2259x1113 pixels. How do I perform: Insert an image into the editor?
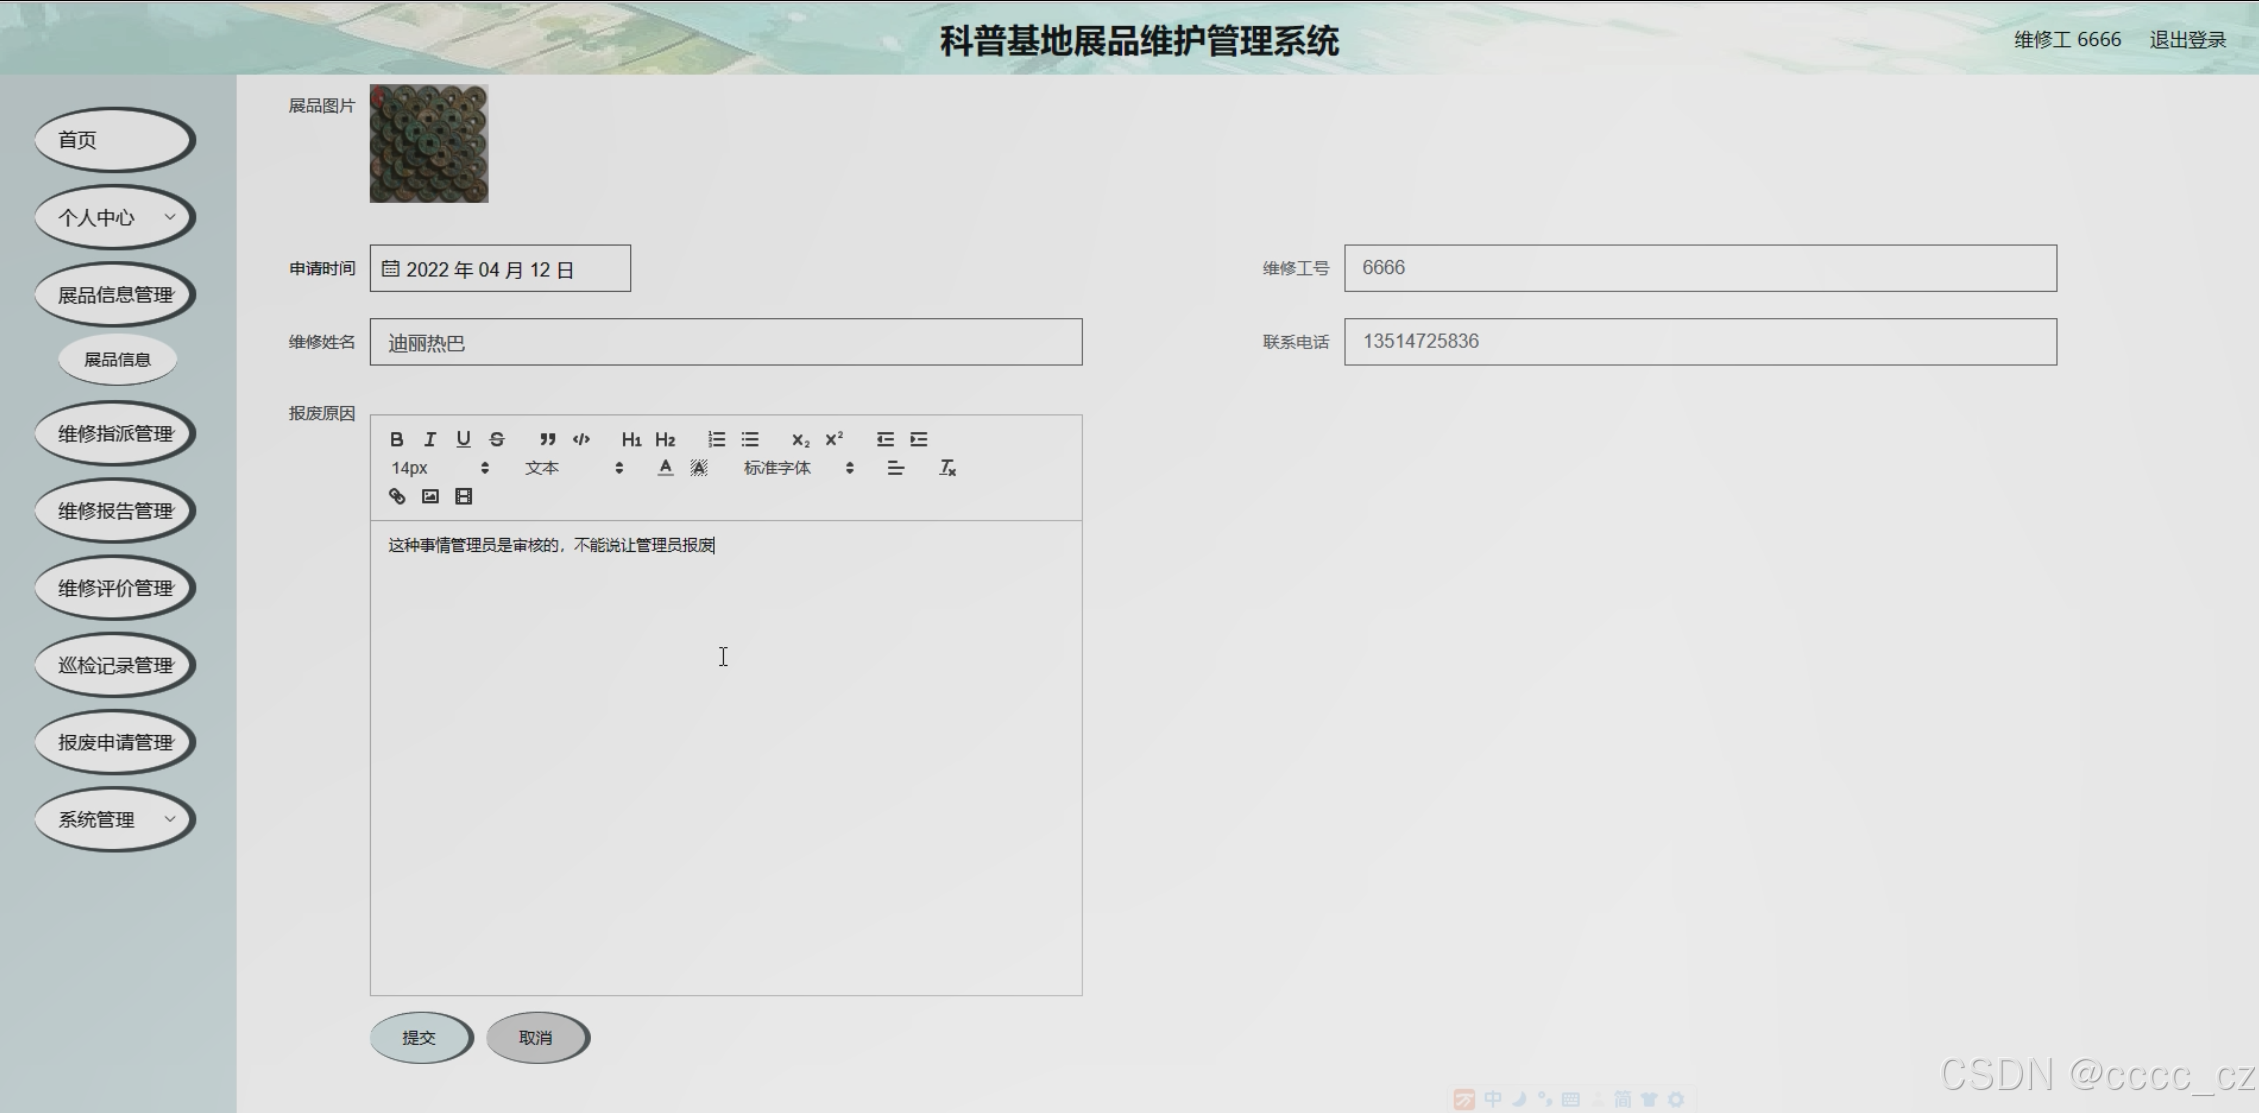click(430, 496)
